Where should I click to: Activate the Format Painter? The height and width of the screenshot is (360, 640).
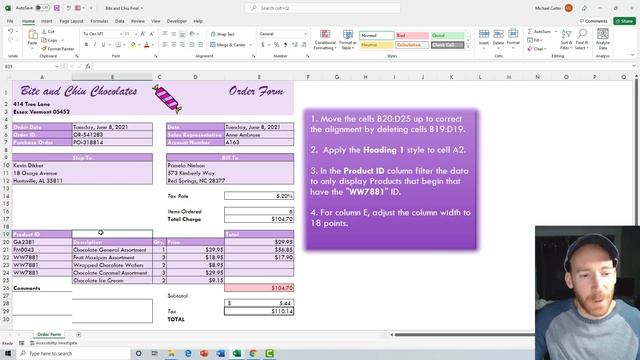point(58,49)
